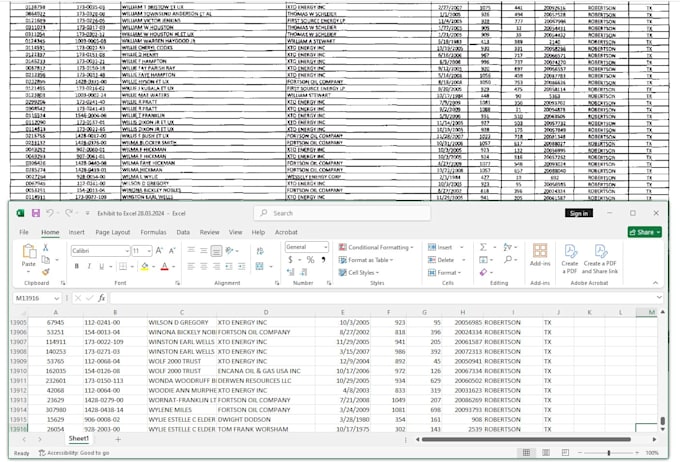Cut selection with the scissors icon
Image resolution: width=680 pixels, height=462 pixels.
[45, 247]
